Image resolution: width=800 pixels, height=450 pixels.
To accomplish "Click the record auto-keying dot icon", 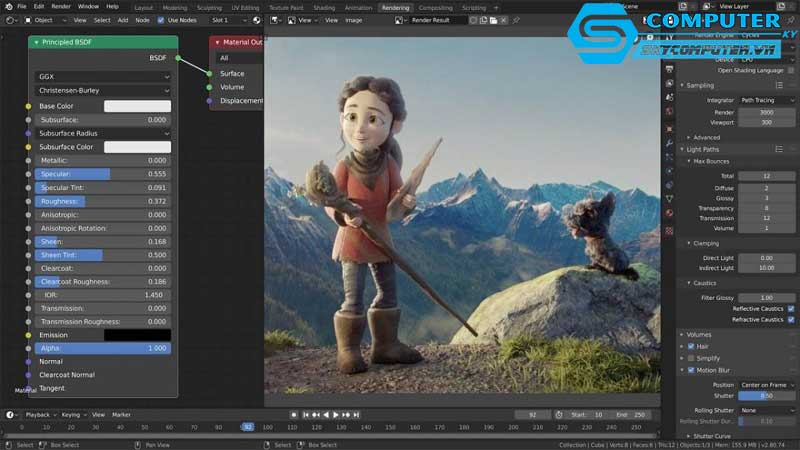I will coord(293,414).
